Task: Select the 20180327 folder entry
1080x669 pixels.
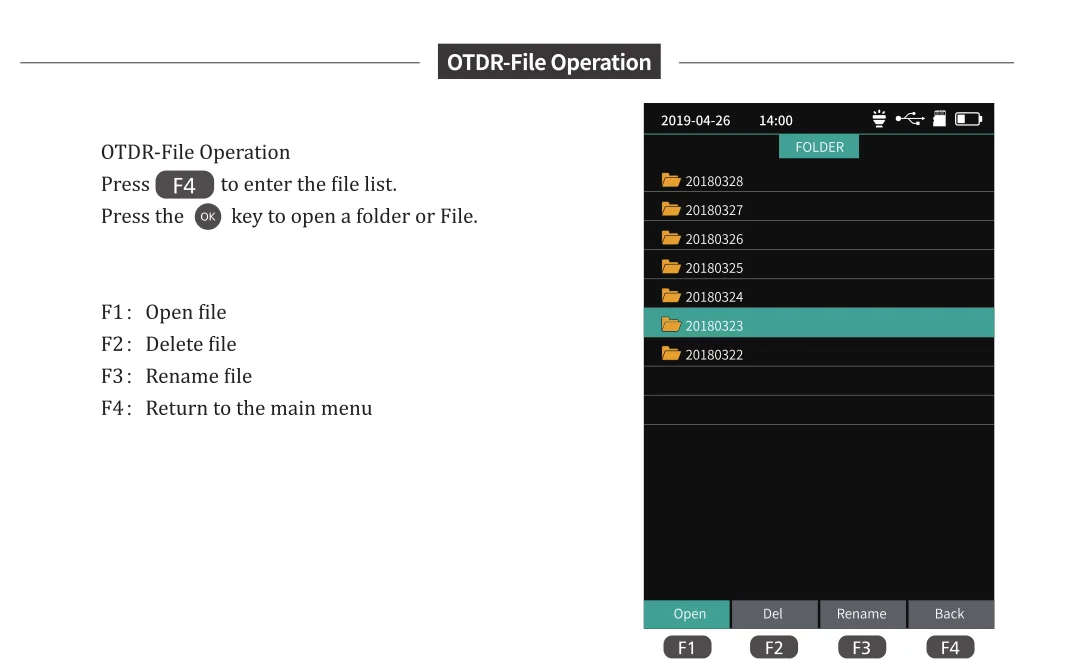Action: click(714, 210)
